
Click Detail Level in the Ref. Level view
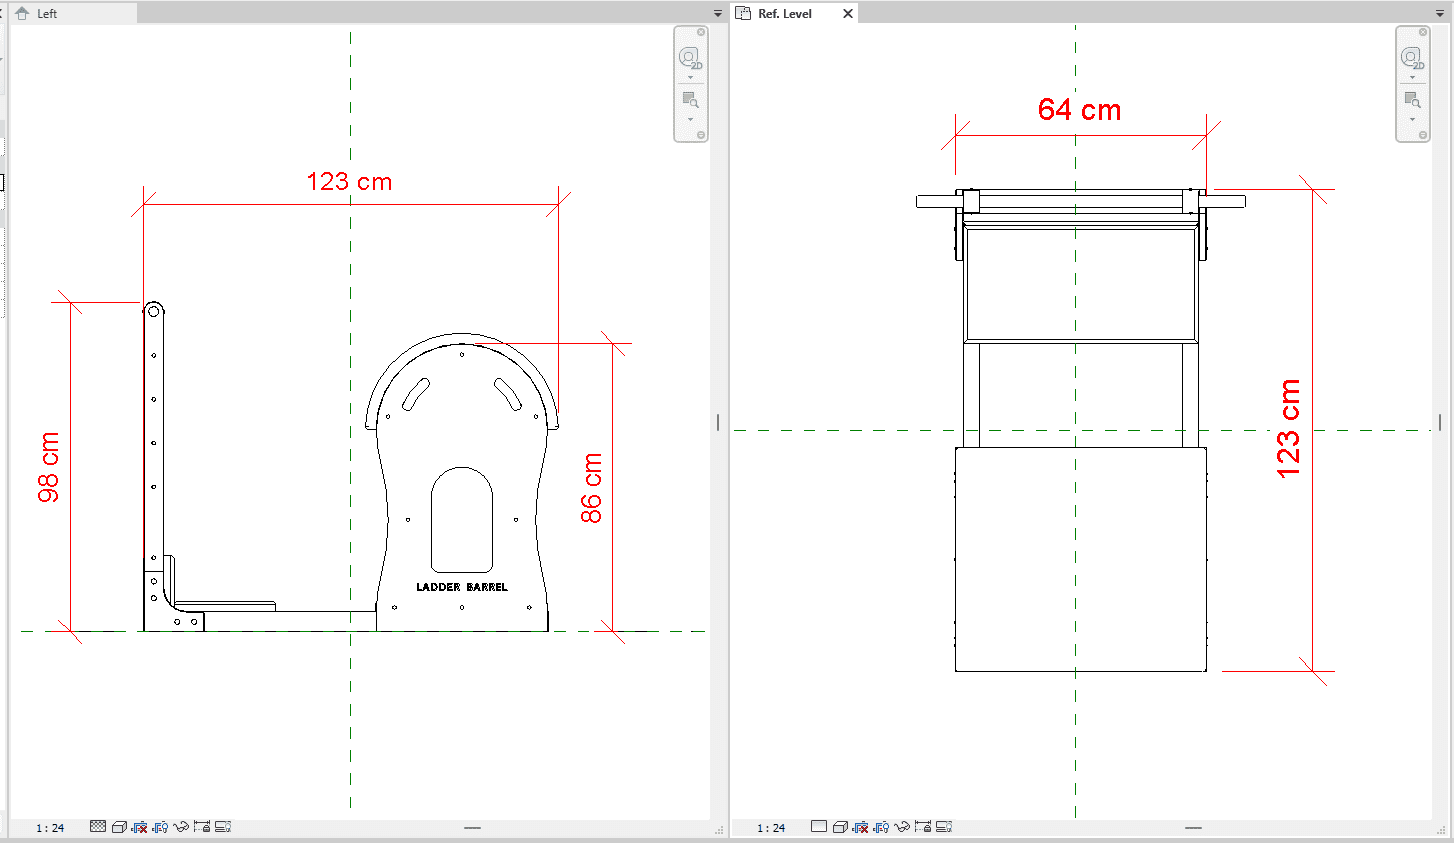pyautogui.click(x=819, y=827)
